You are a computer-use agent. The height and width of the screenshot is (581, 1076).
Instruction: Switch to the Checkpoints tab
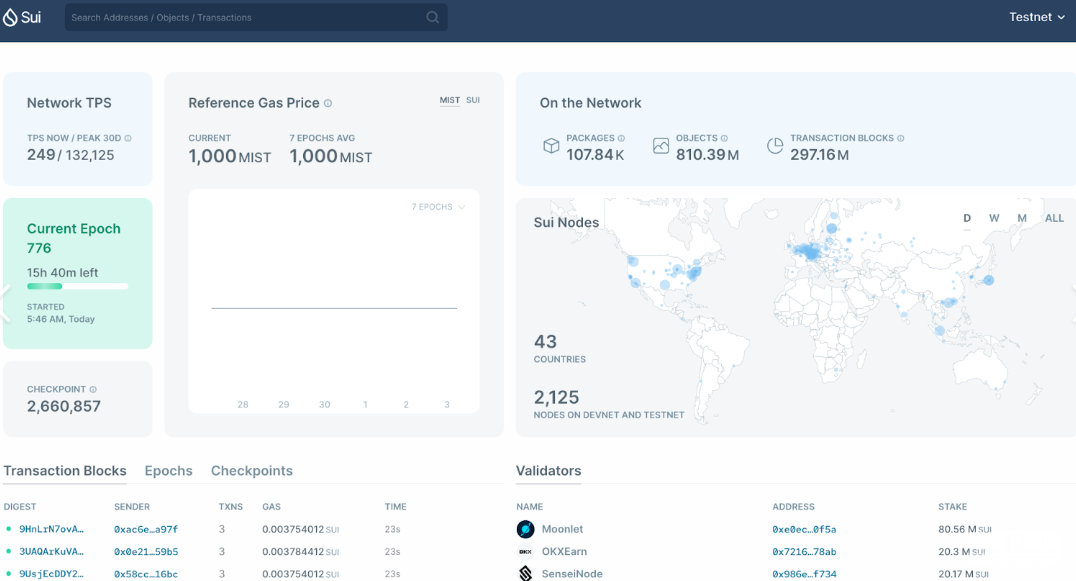point(251,471)
